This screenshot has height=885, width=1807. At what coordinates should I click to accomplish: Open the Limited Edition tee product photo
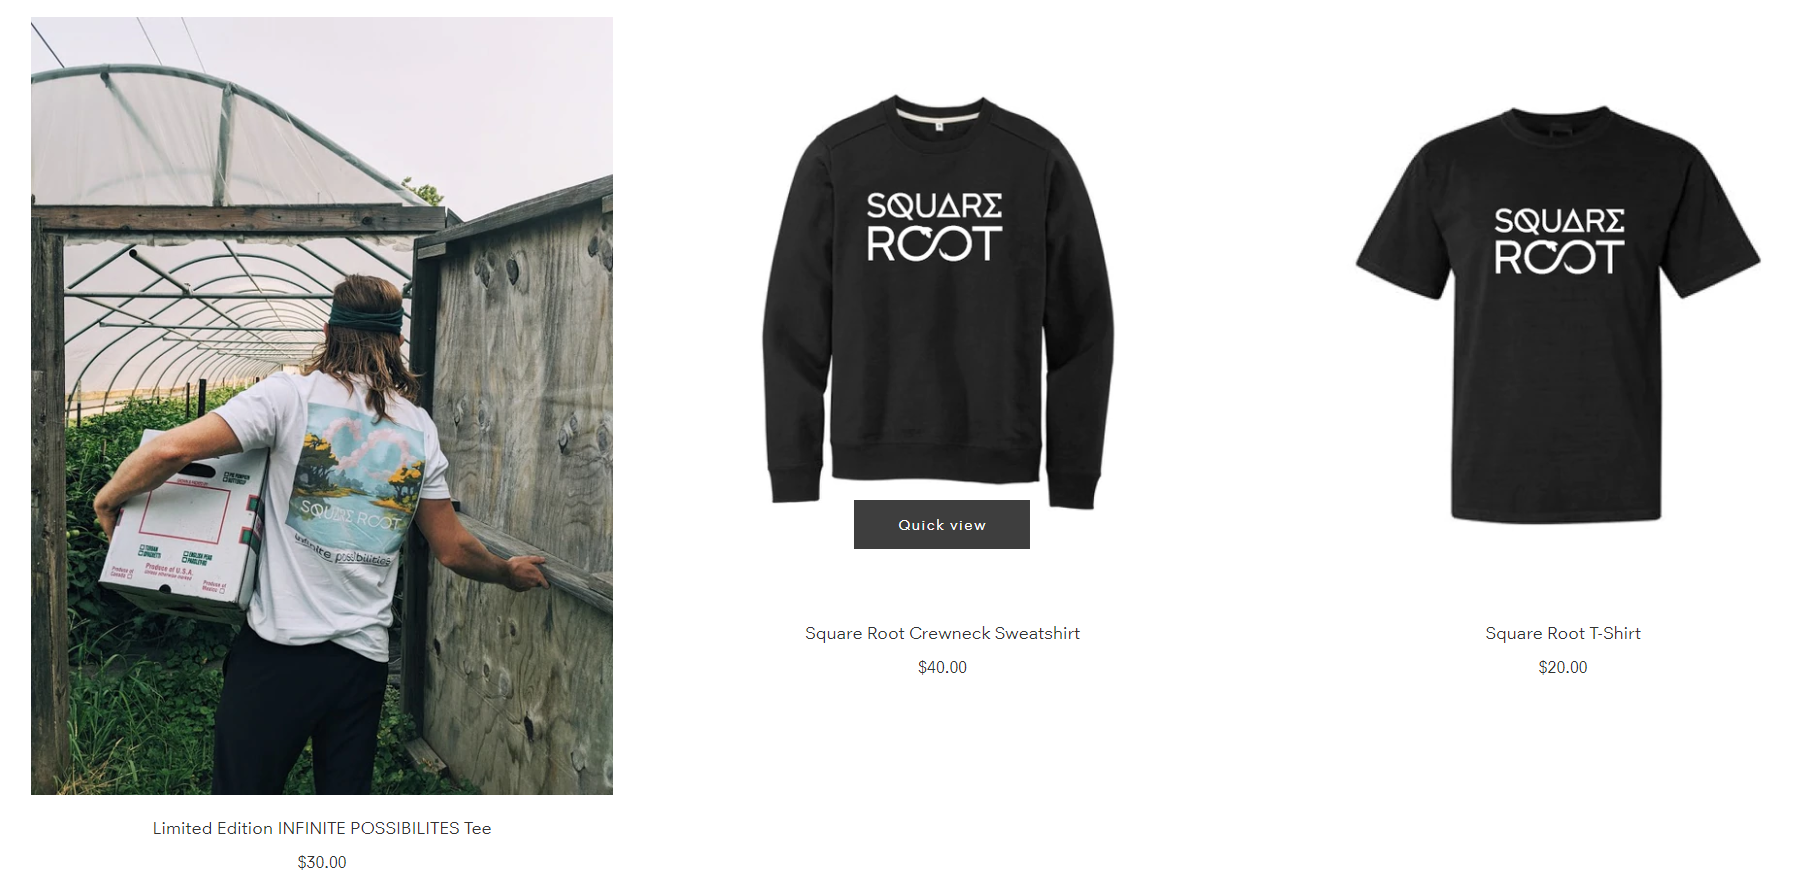point(322,406)
